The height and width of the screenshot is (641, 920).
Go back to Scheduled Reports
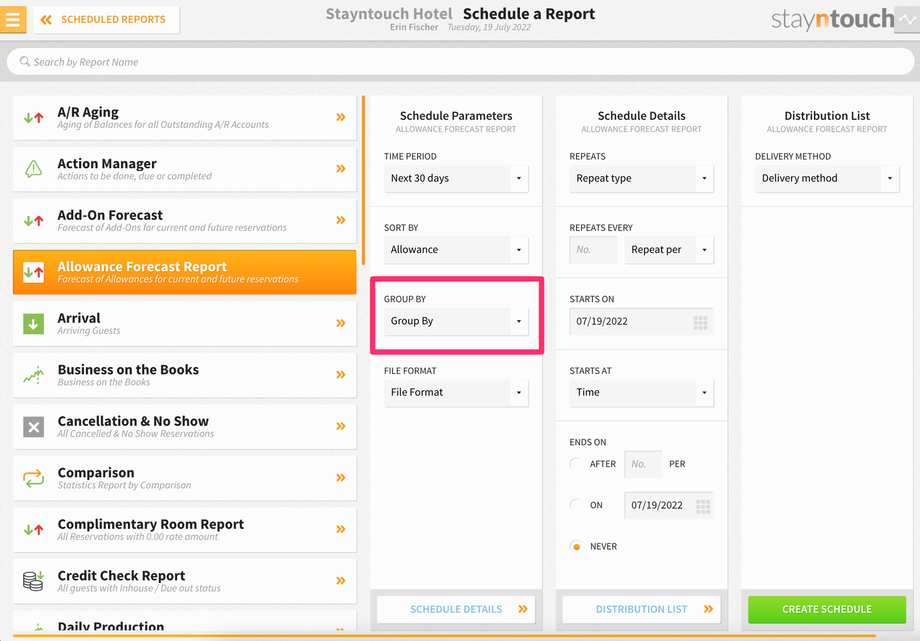pos(106,19)
